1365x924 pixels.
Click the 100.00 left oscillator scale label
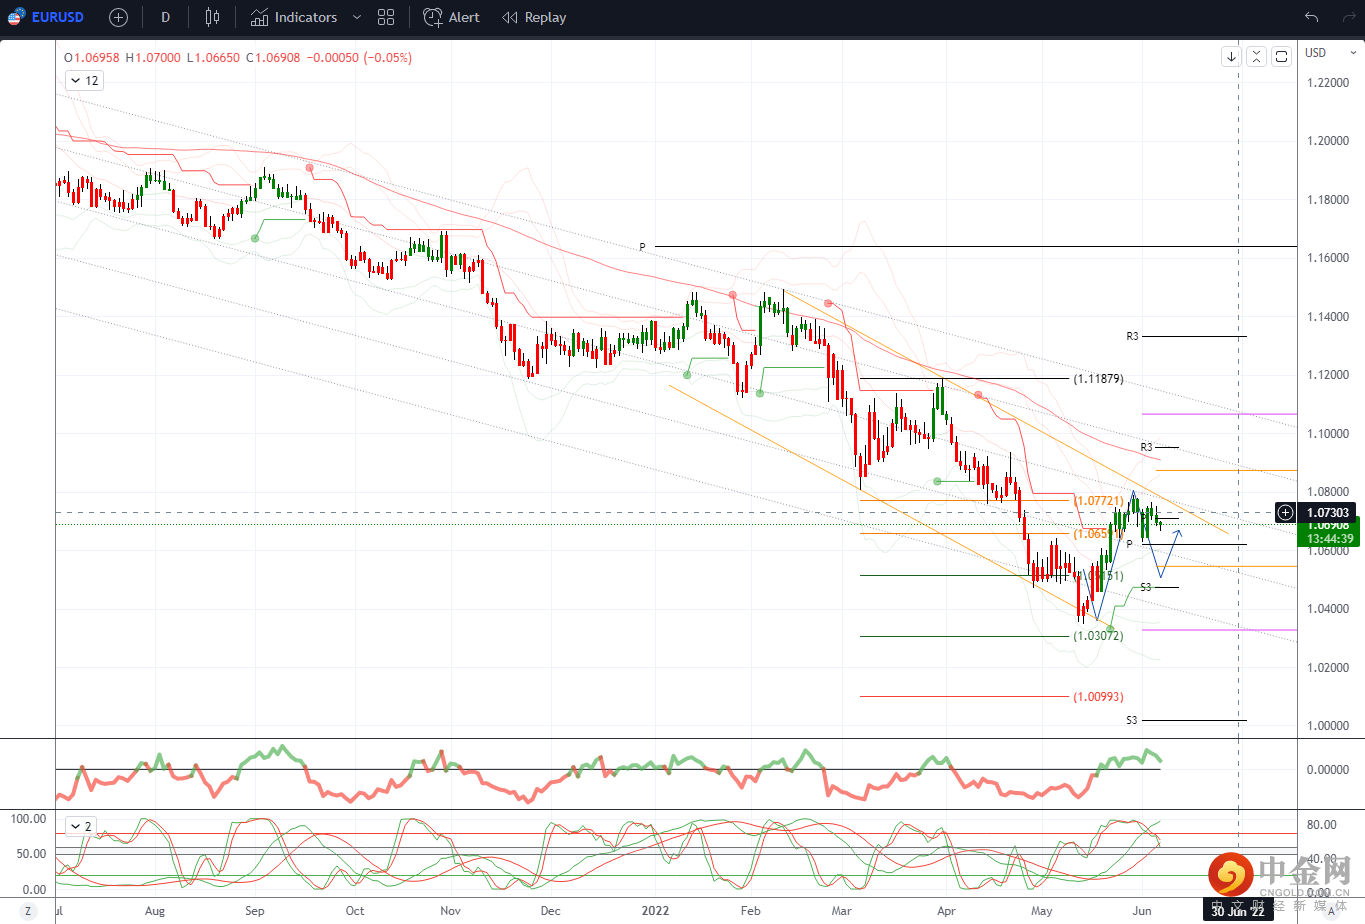point(28,819)
